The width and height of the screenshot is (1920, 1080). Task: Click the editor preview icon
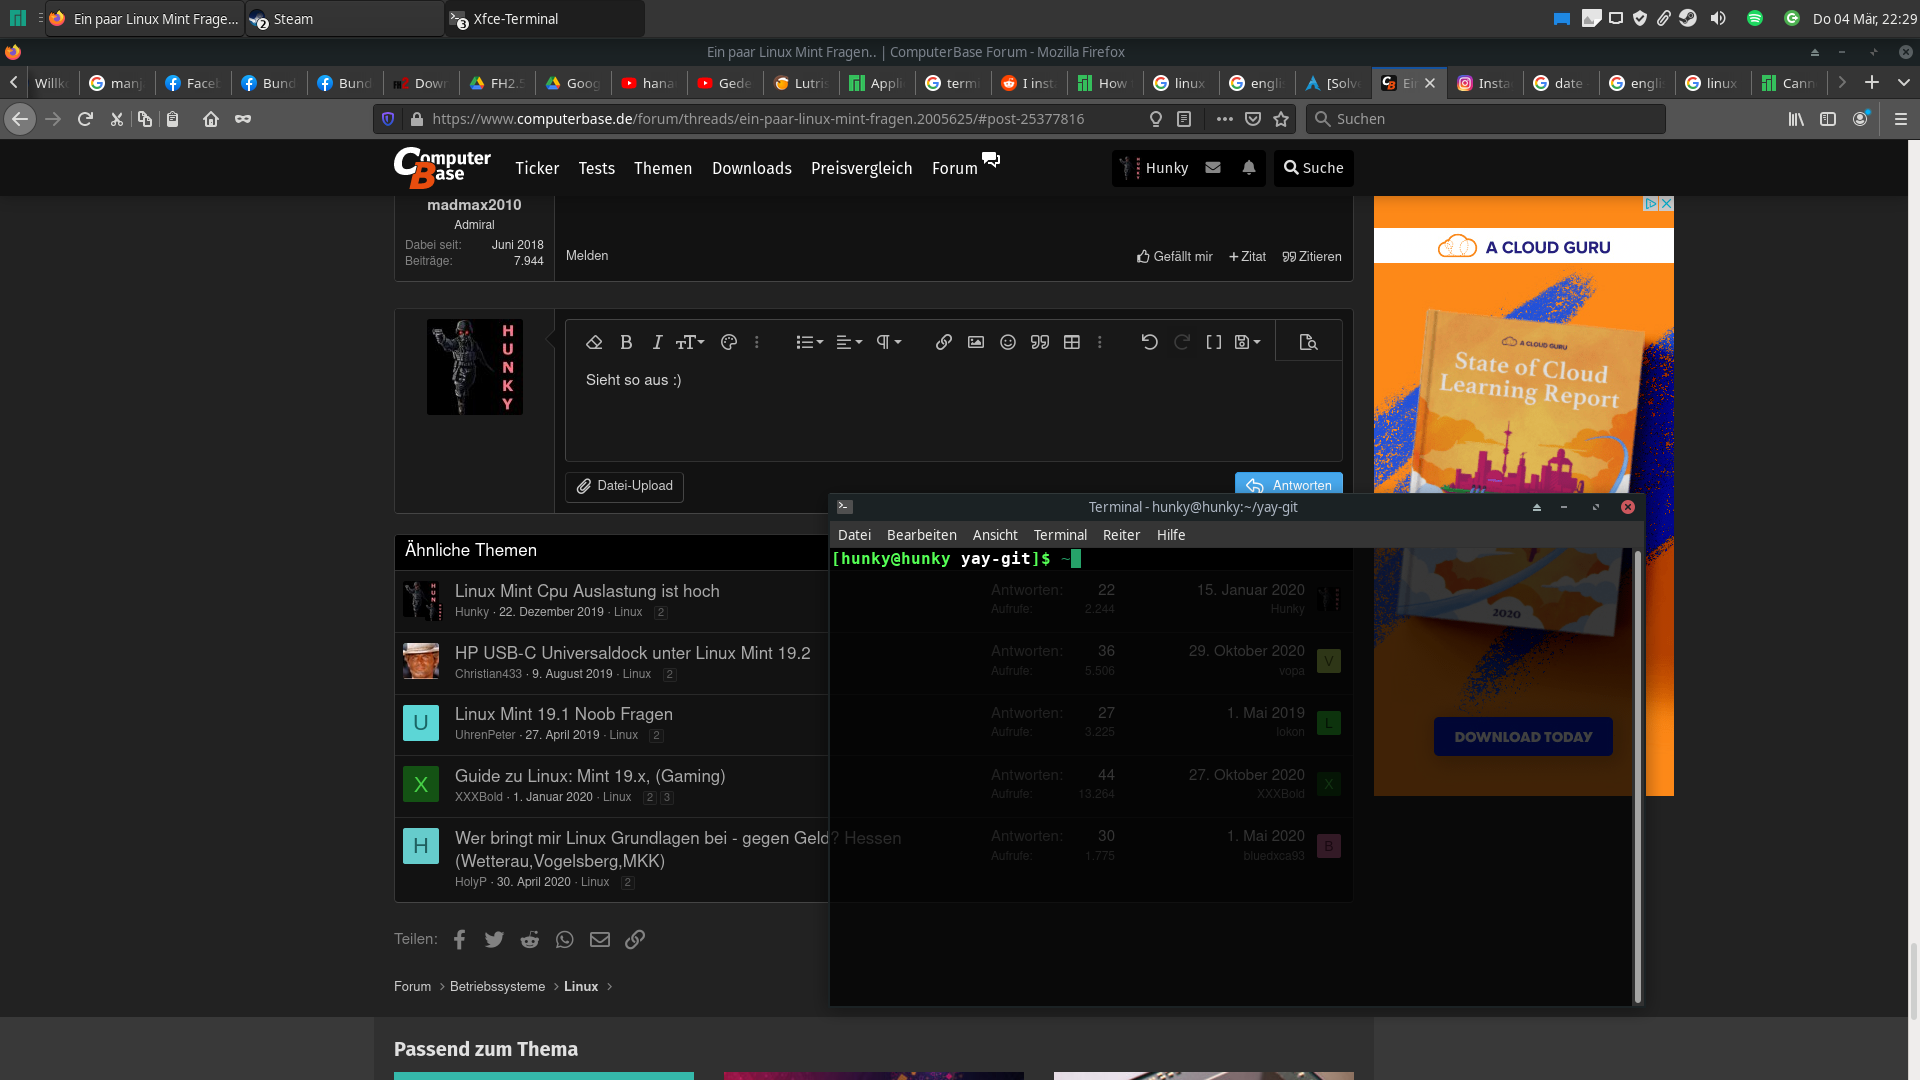point(1308,342)
